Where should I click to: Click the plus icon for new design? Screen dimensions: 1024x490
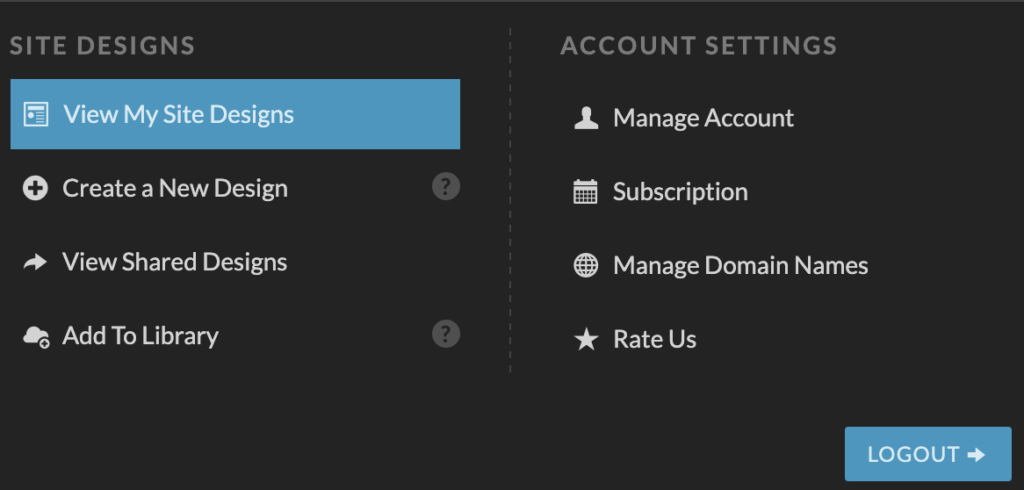pos(35,188)
